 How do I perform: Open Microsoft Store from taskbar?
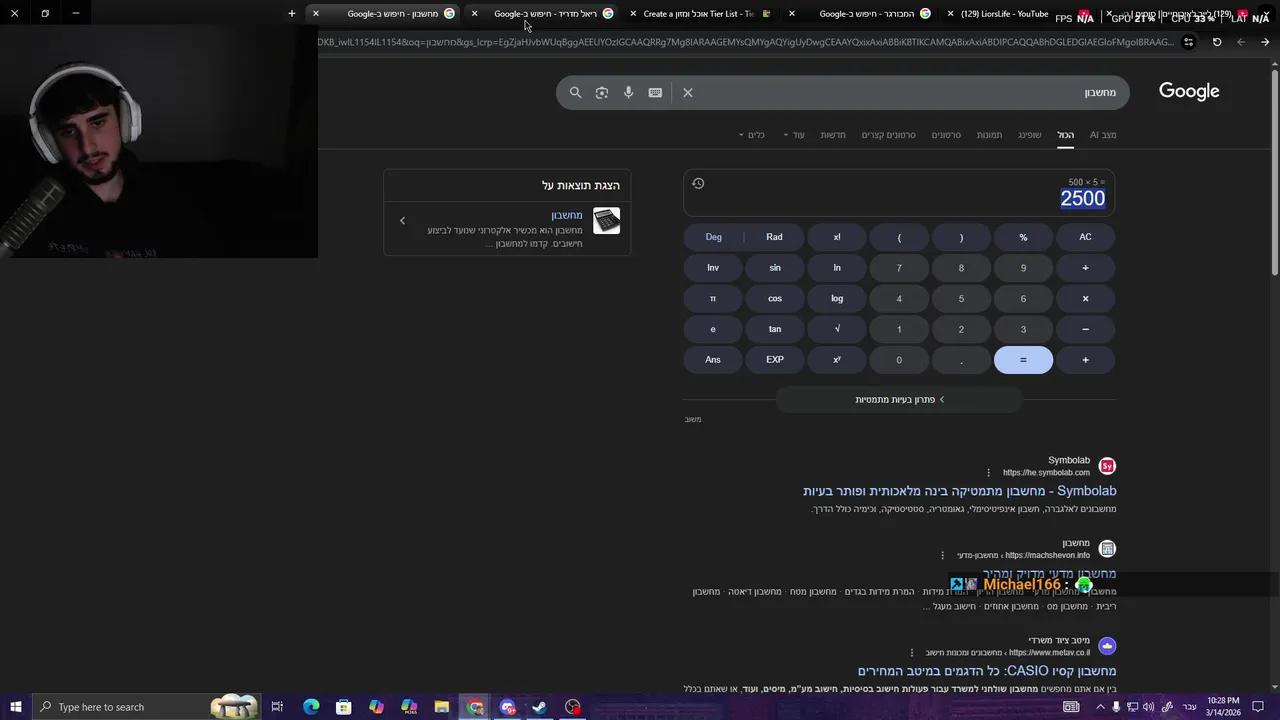click(x=343, y=707)
